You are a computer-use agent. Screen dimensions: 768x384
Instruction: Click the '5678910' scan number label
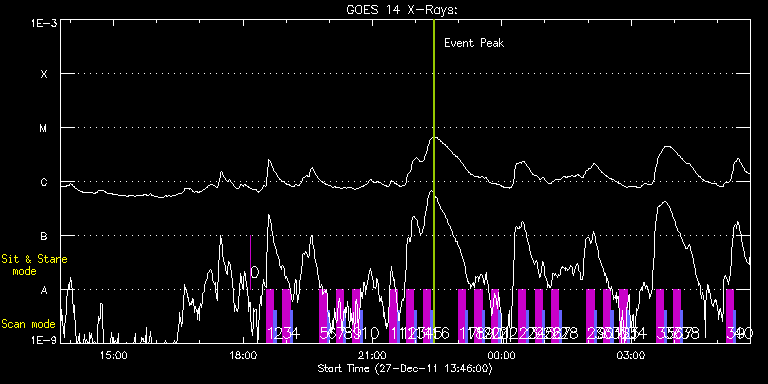pyautogui.click(x=349, y=334)
